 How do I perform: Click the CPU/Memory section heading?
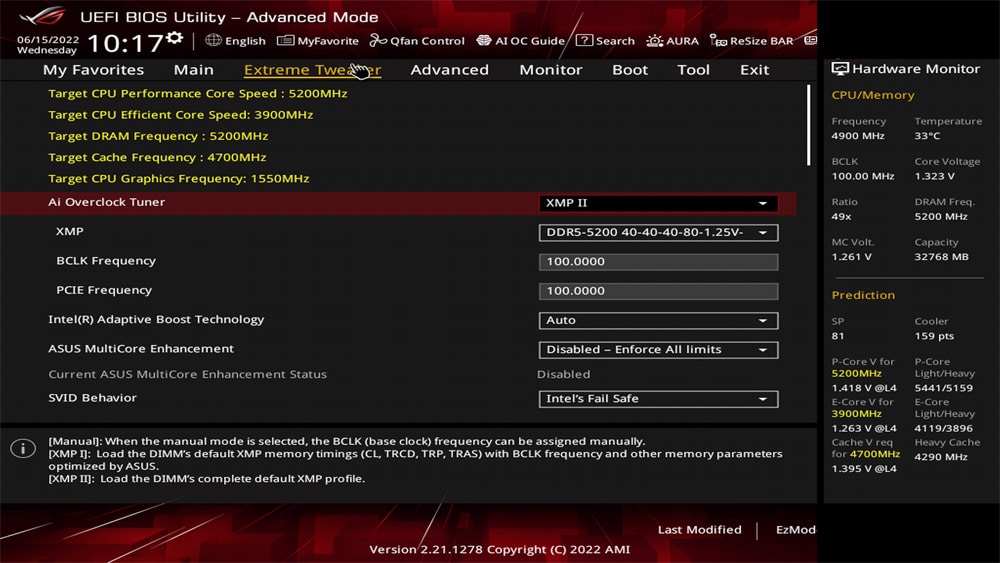(x=873, y=94)
